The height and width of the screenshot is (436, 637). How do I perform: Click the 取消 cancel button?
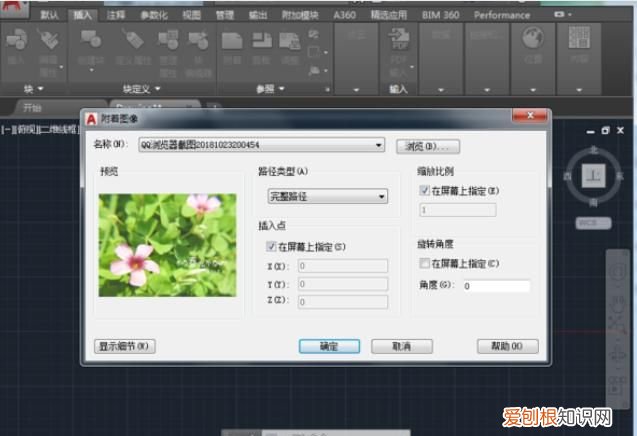pos(401,346)
